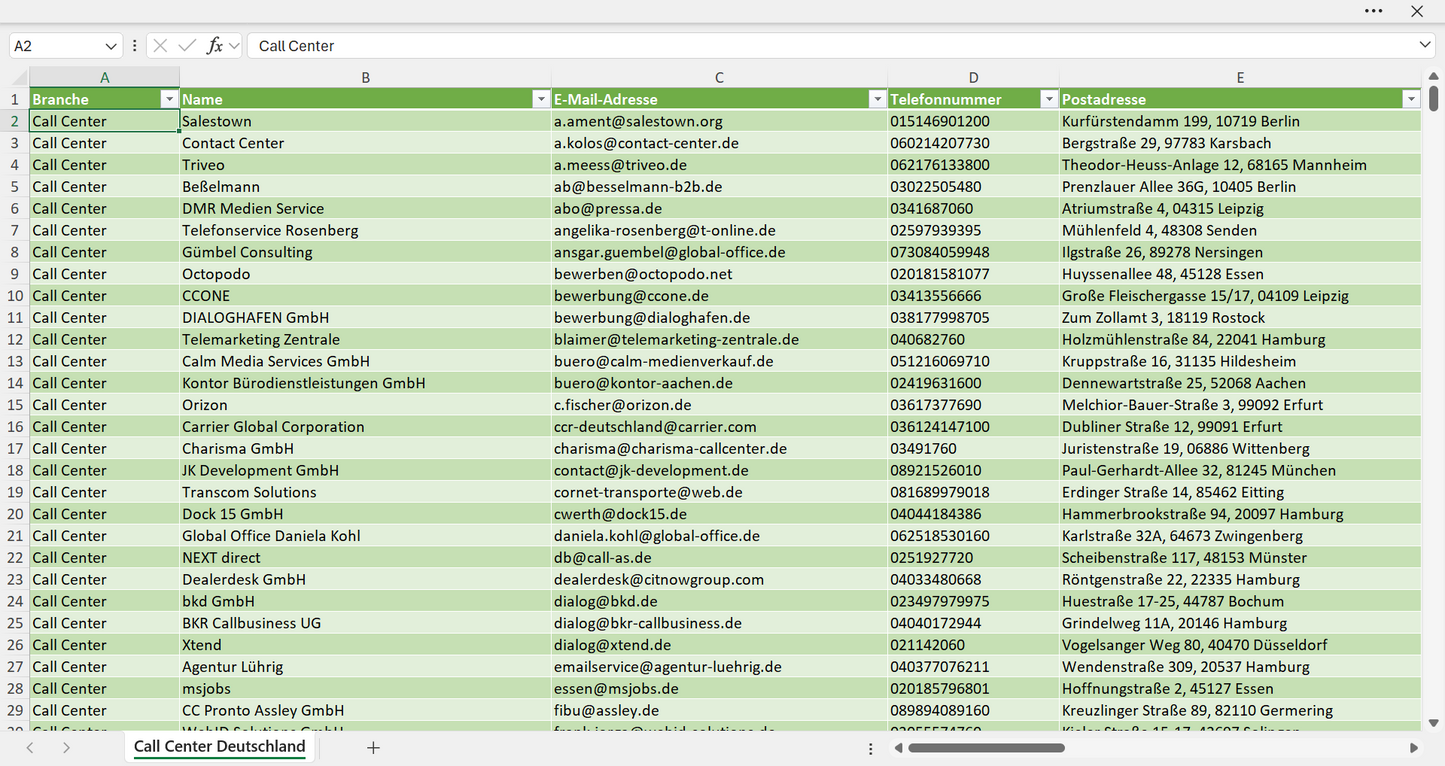Click email dealerdesk@citnowgroup.com
The height and width of the screenshot is (766, 1445).
(x=719, y=580)
